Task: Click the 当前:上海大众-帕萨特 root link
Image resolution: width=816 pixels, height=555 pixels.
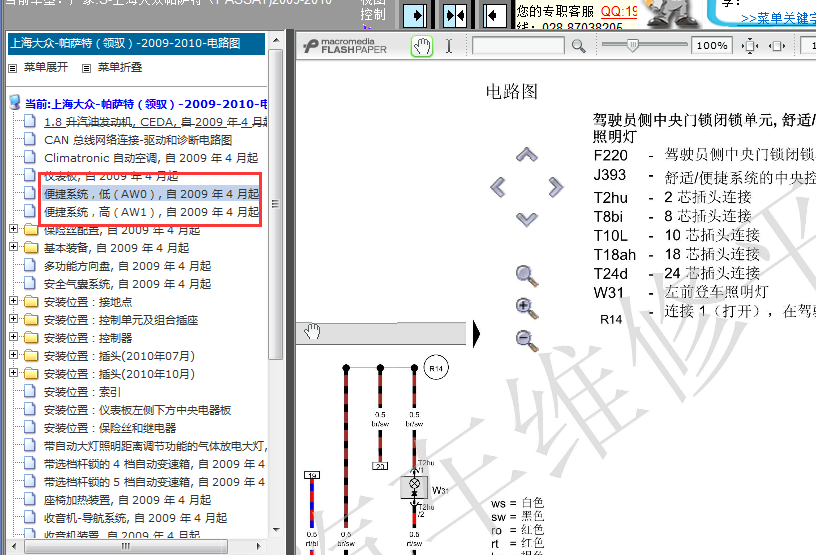Action: [x=146, y=104]
